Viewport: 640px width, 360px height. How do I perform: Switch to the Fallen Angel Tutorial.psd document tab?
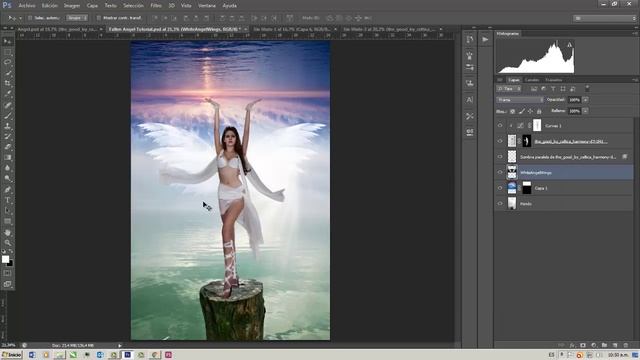[x=178, y=29]
